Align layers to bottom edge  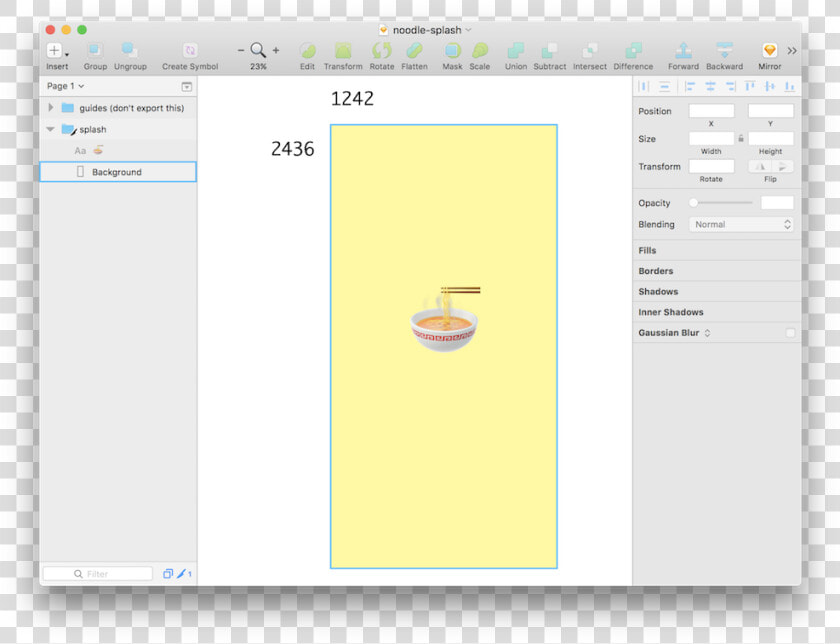[x=790, y=86]
